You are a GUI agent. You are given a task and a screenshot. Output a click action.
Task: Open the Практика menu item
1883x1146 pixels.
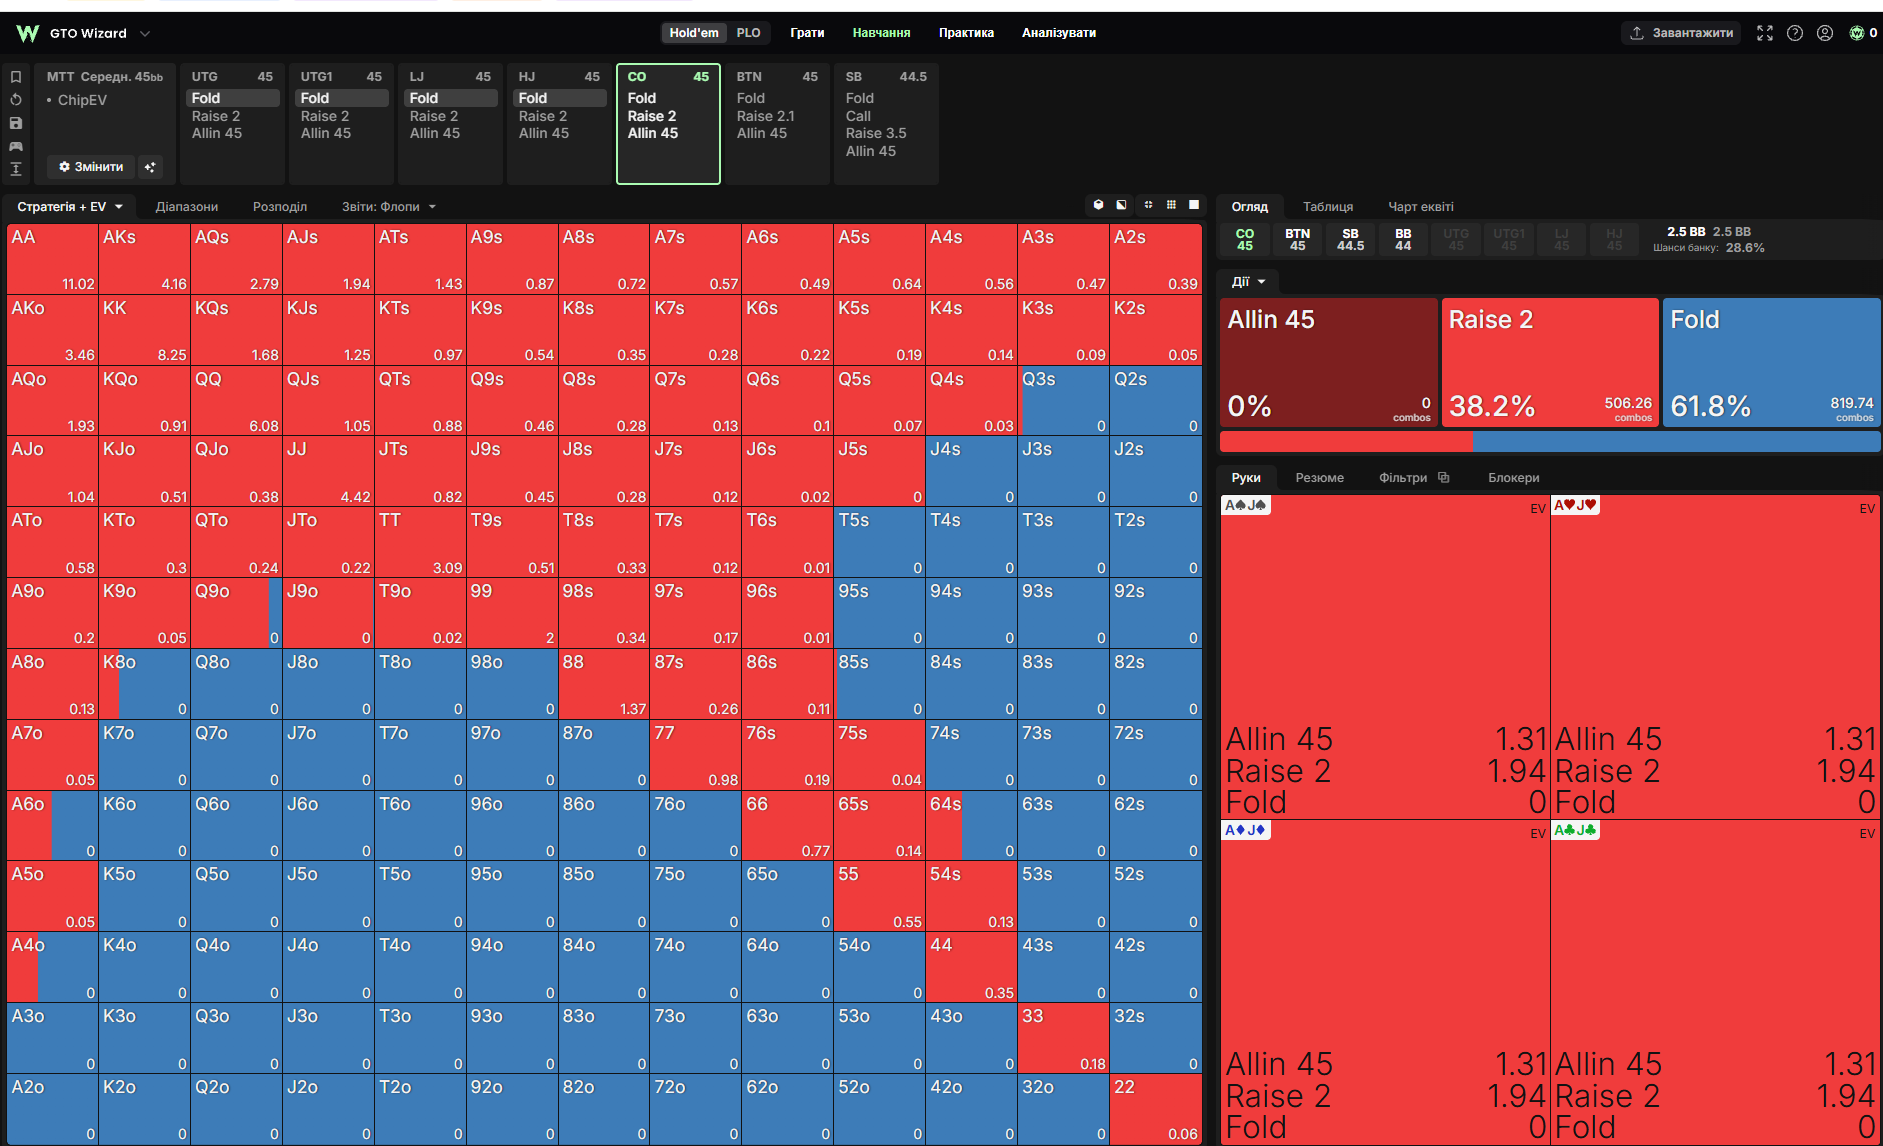click(966, 33)
